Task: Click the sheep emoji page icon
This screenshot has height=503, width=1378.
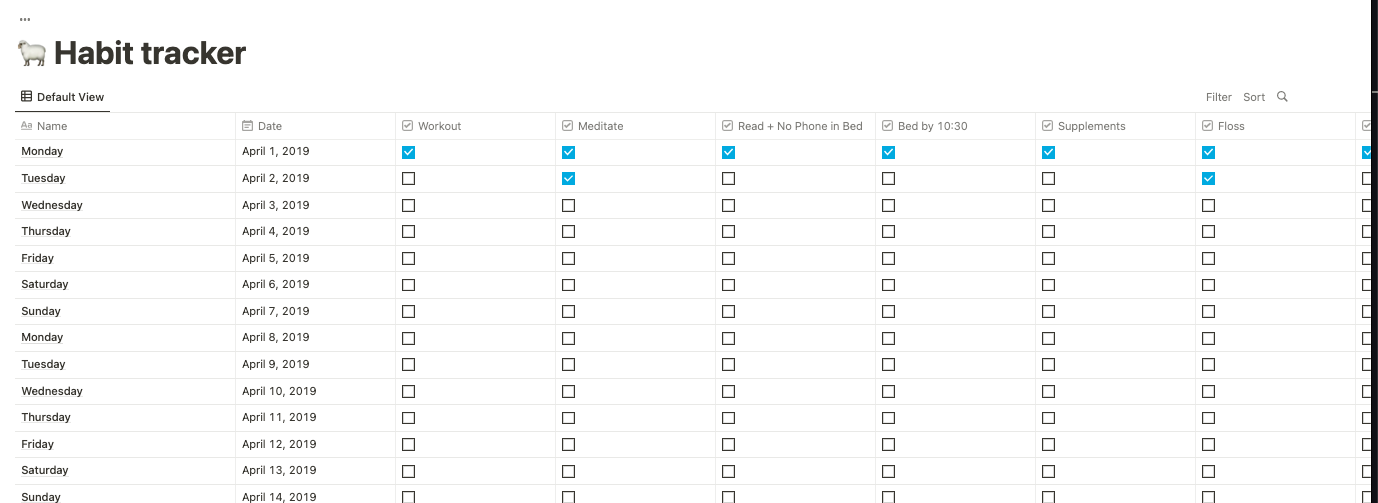Action: pyautogui.click(x=32, y=53)
